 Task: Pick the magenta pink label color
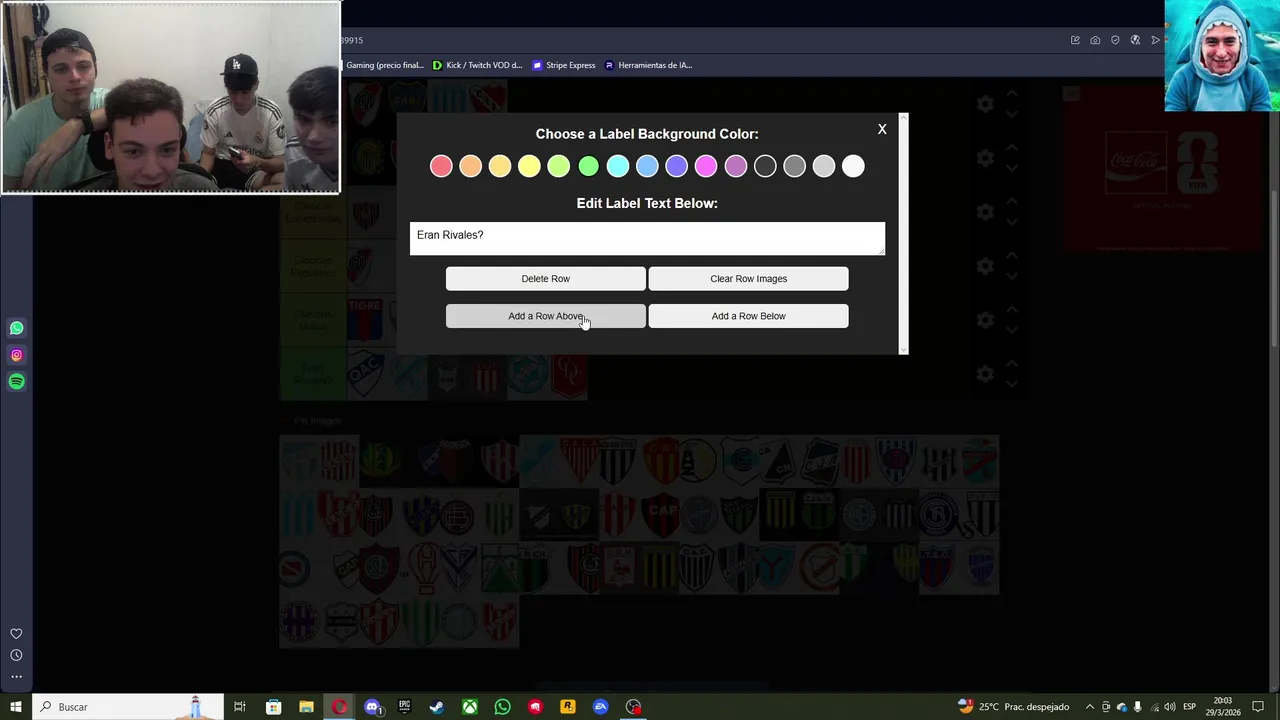[x=706, y=166]
